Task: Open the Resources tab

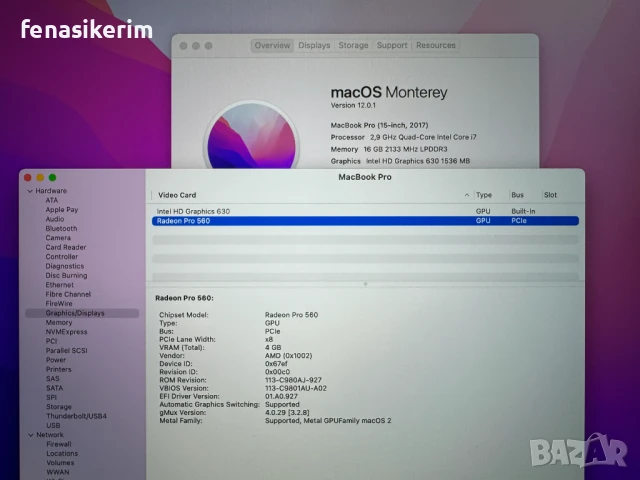Action: [436, 45]
